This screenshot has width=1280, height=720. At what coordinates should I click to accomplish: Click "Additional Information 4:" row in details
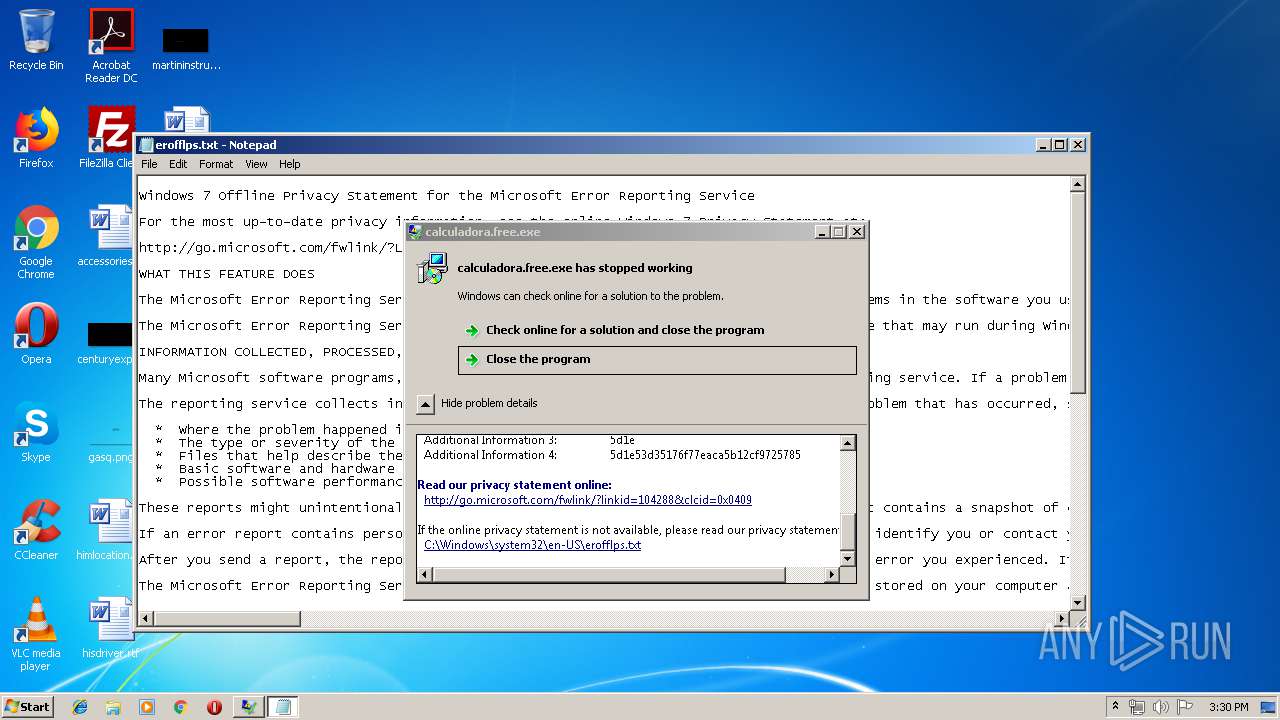tap(612, 455)
